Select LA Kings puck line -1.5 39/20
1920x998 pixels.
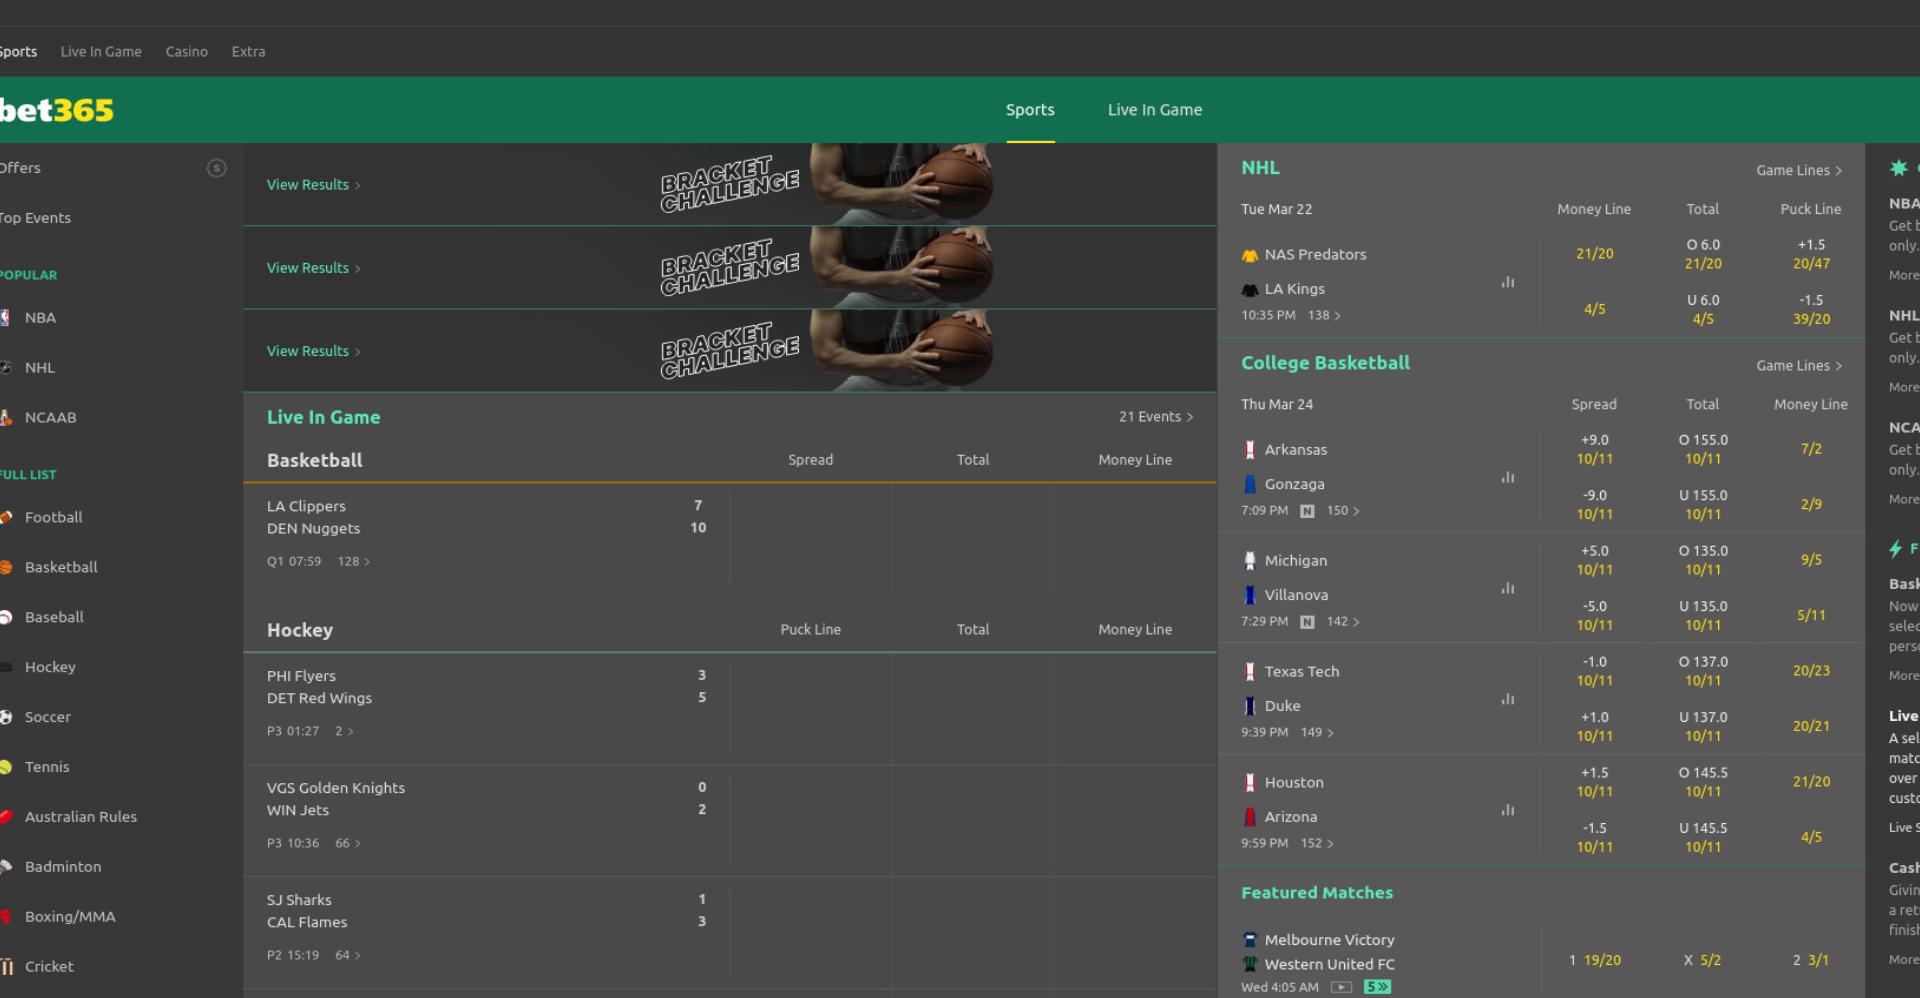[x=1811, y=310]
